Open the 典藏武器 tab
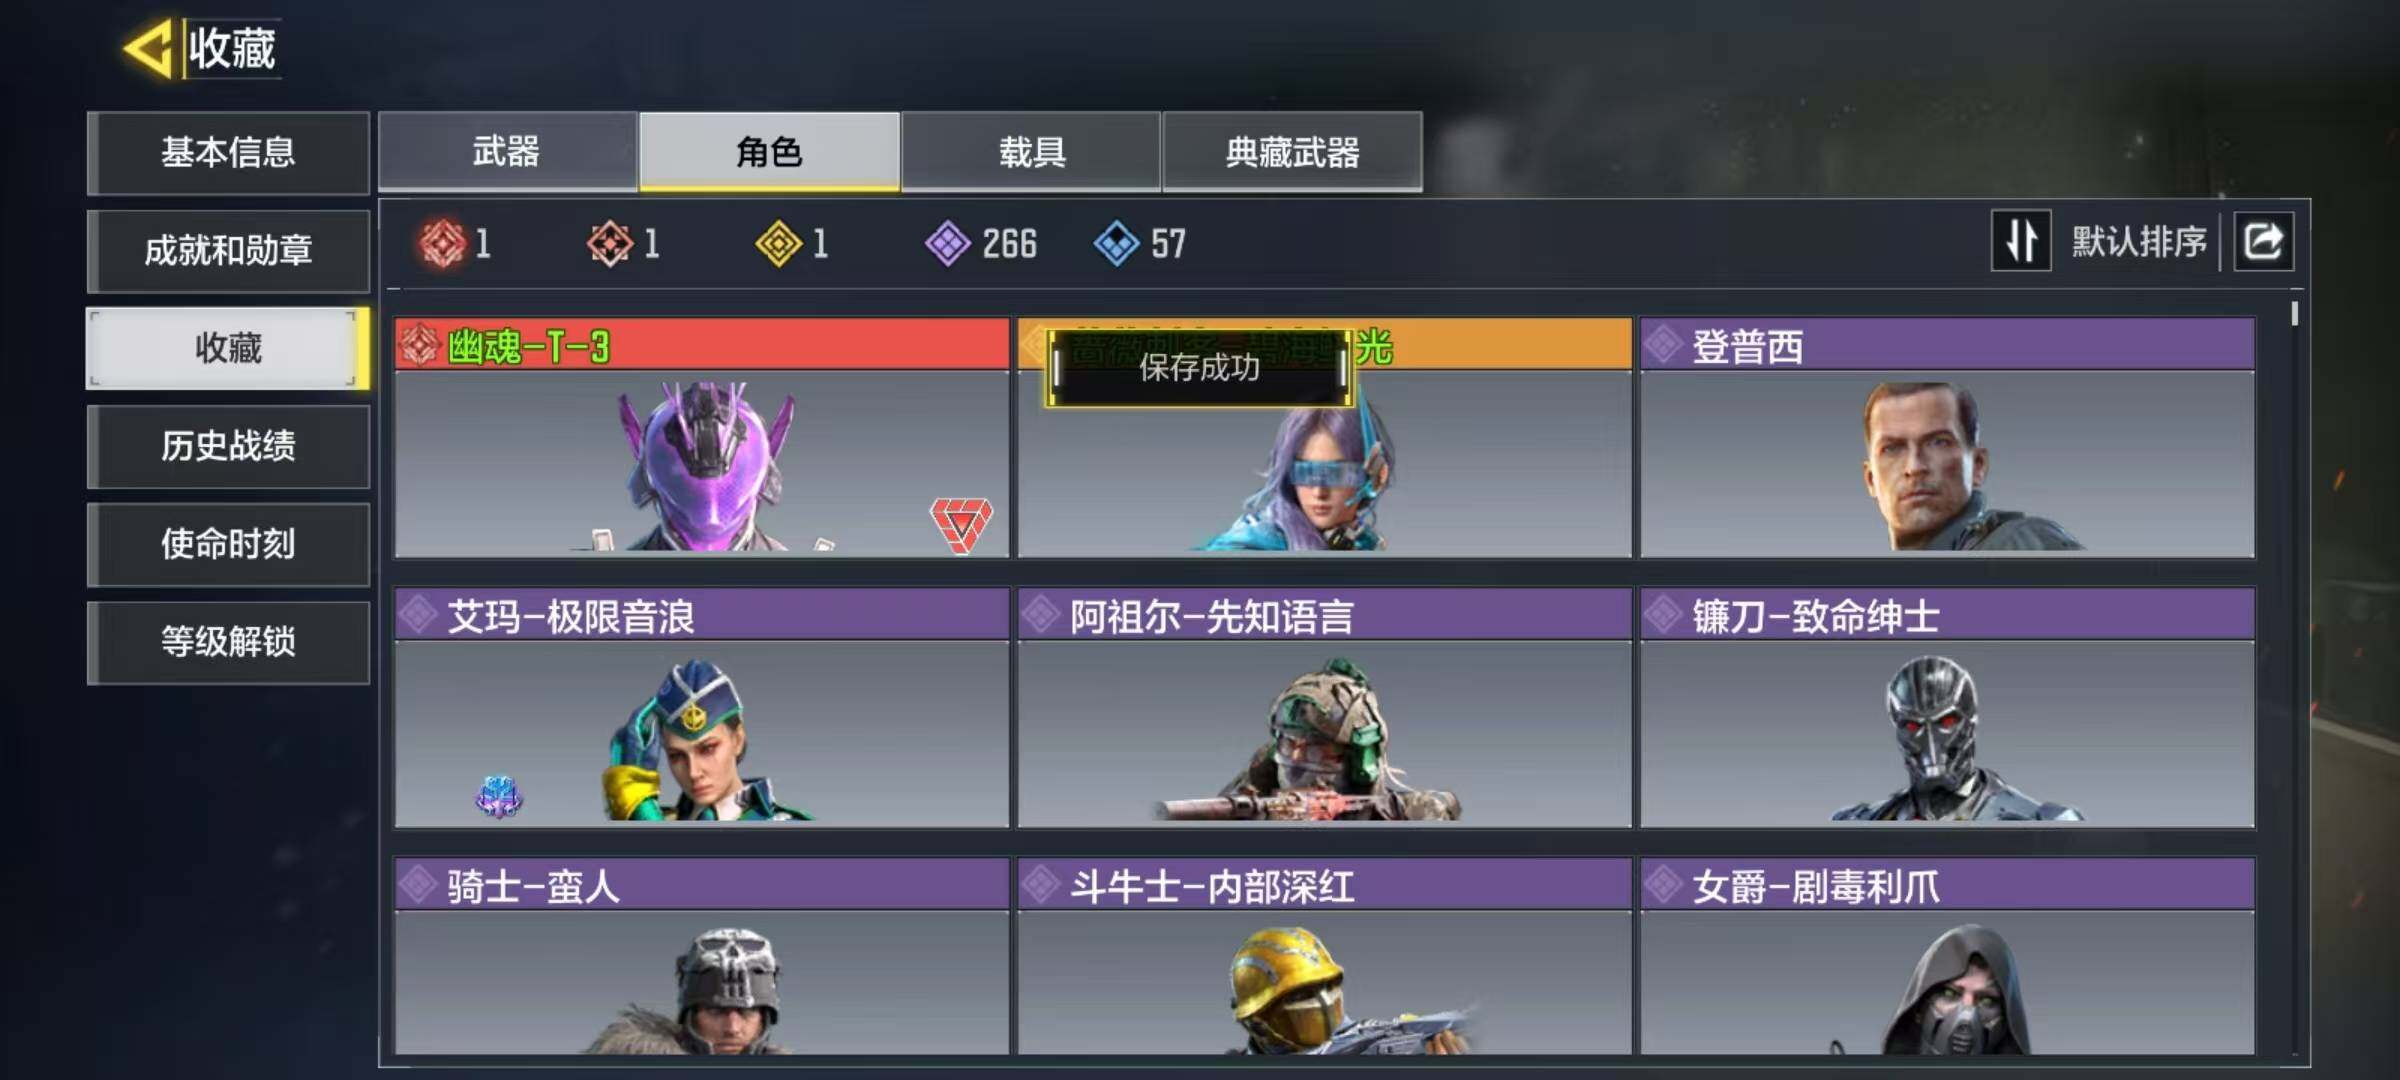 click(x=1293, y=152)
